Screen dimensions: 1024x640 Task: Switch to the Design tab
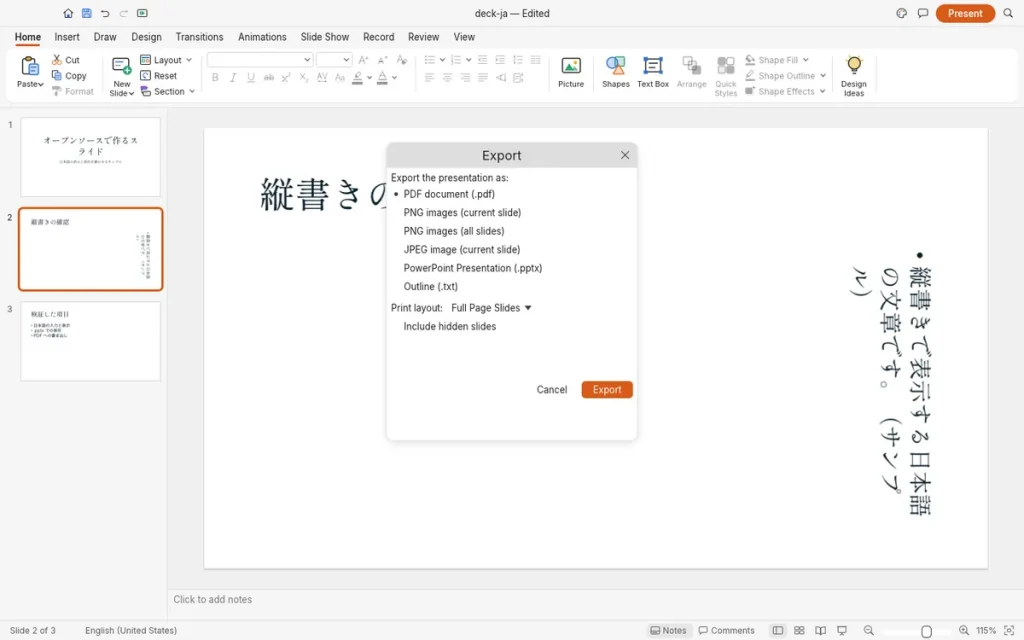click(x=146, y=37)
